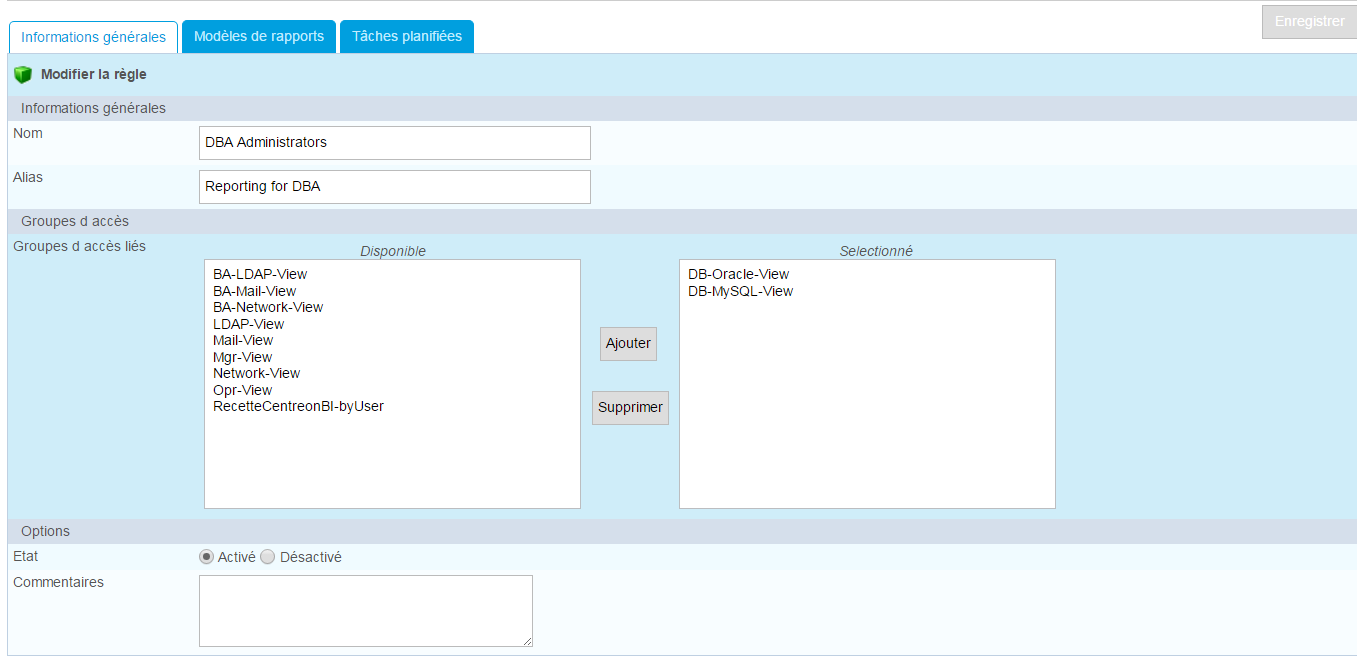Switch to Modèles de rapports tab
This screenshot has width=1357, height=662.
[x=259, y=36]
